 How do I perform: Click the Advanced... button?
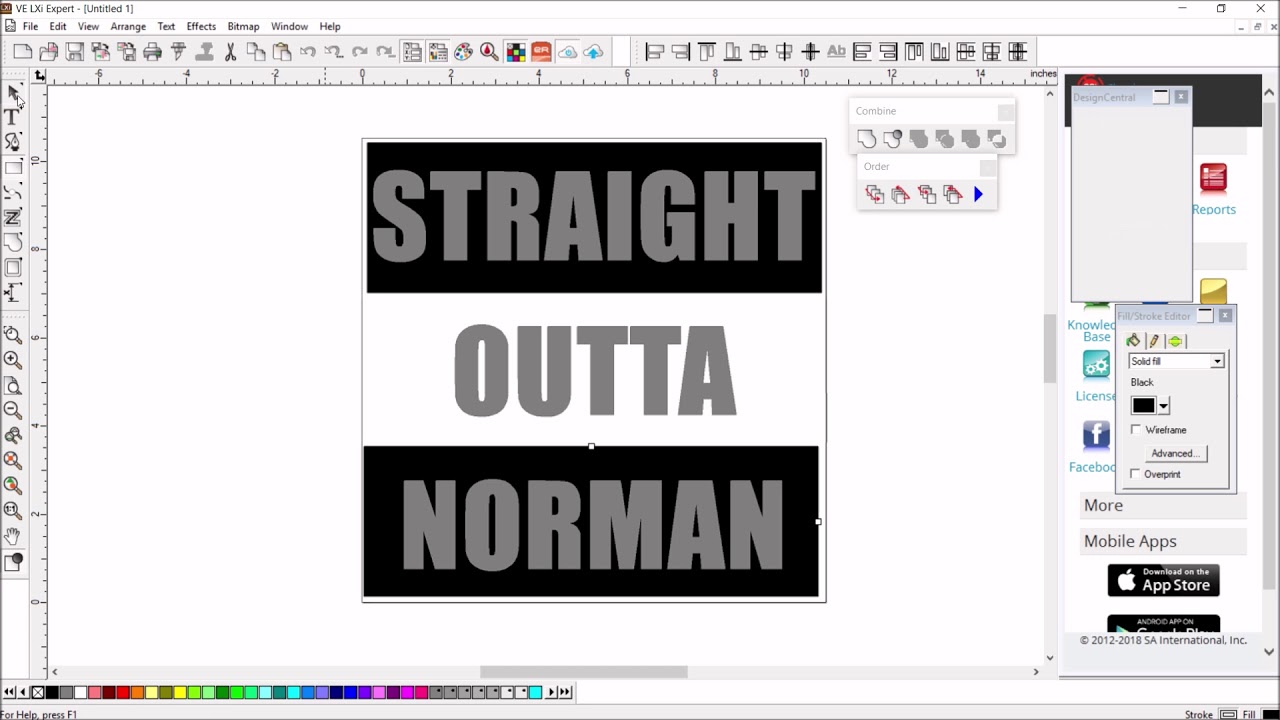click(1175, 453)
